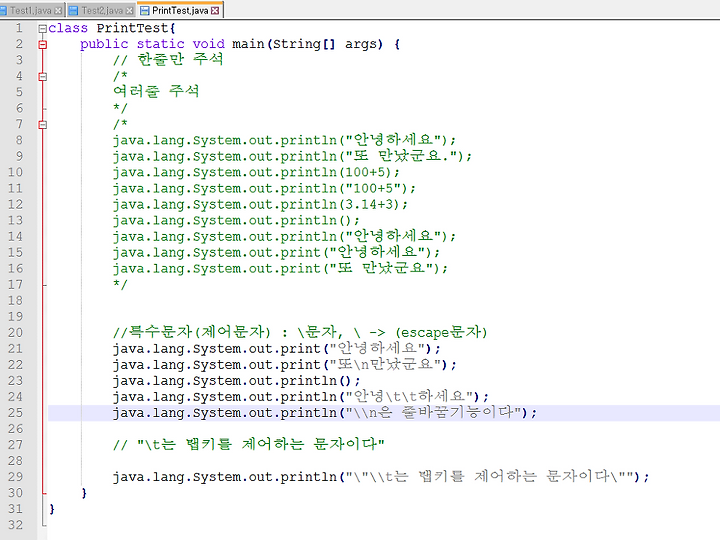720x540 pixels.
Task: Click the '// "\t는 탭키를' comment on line 27
Action: [249, 444]
